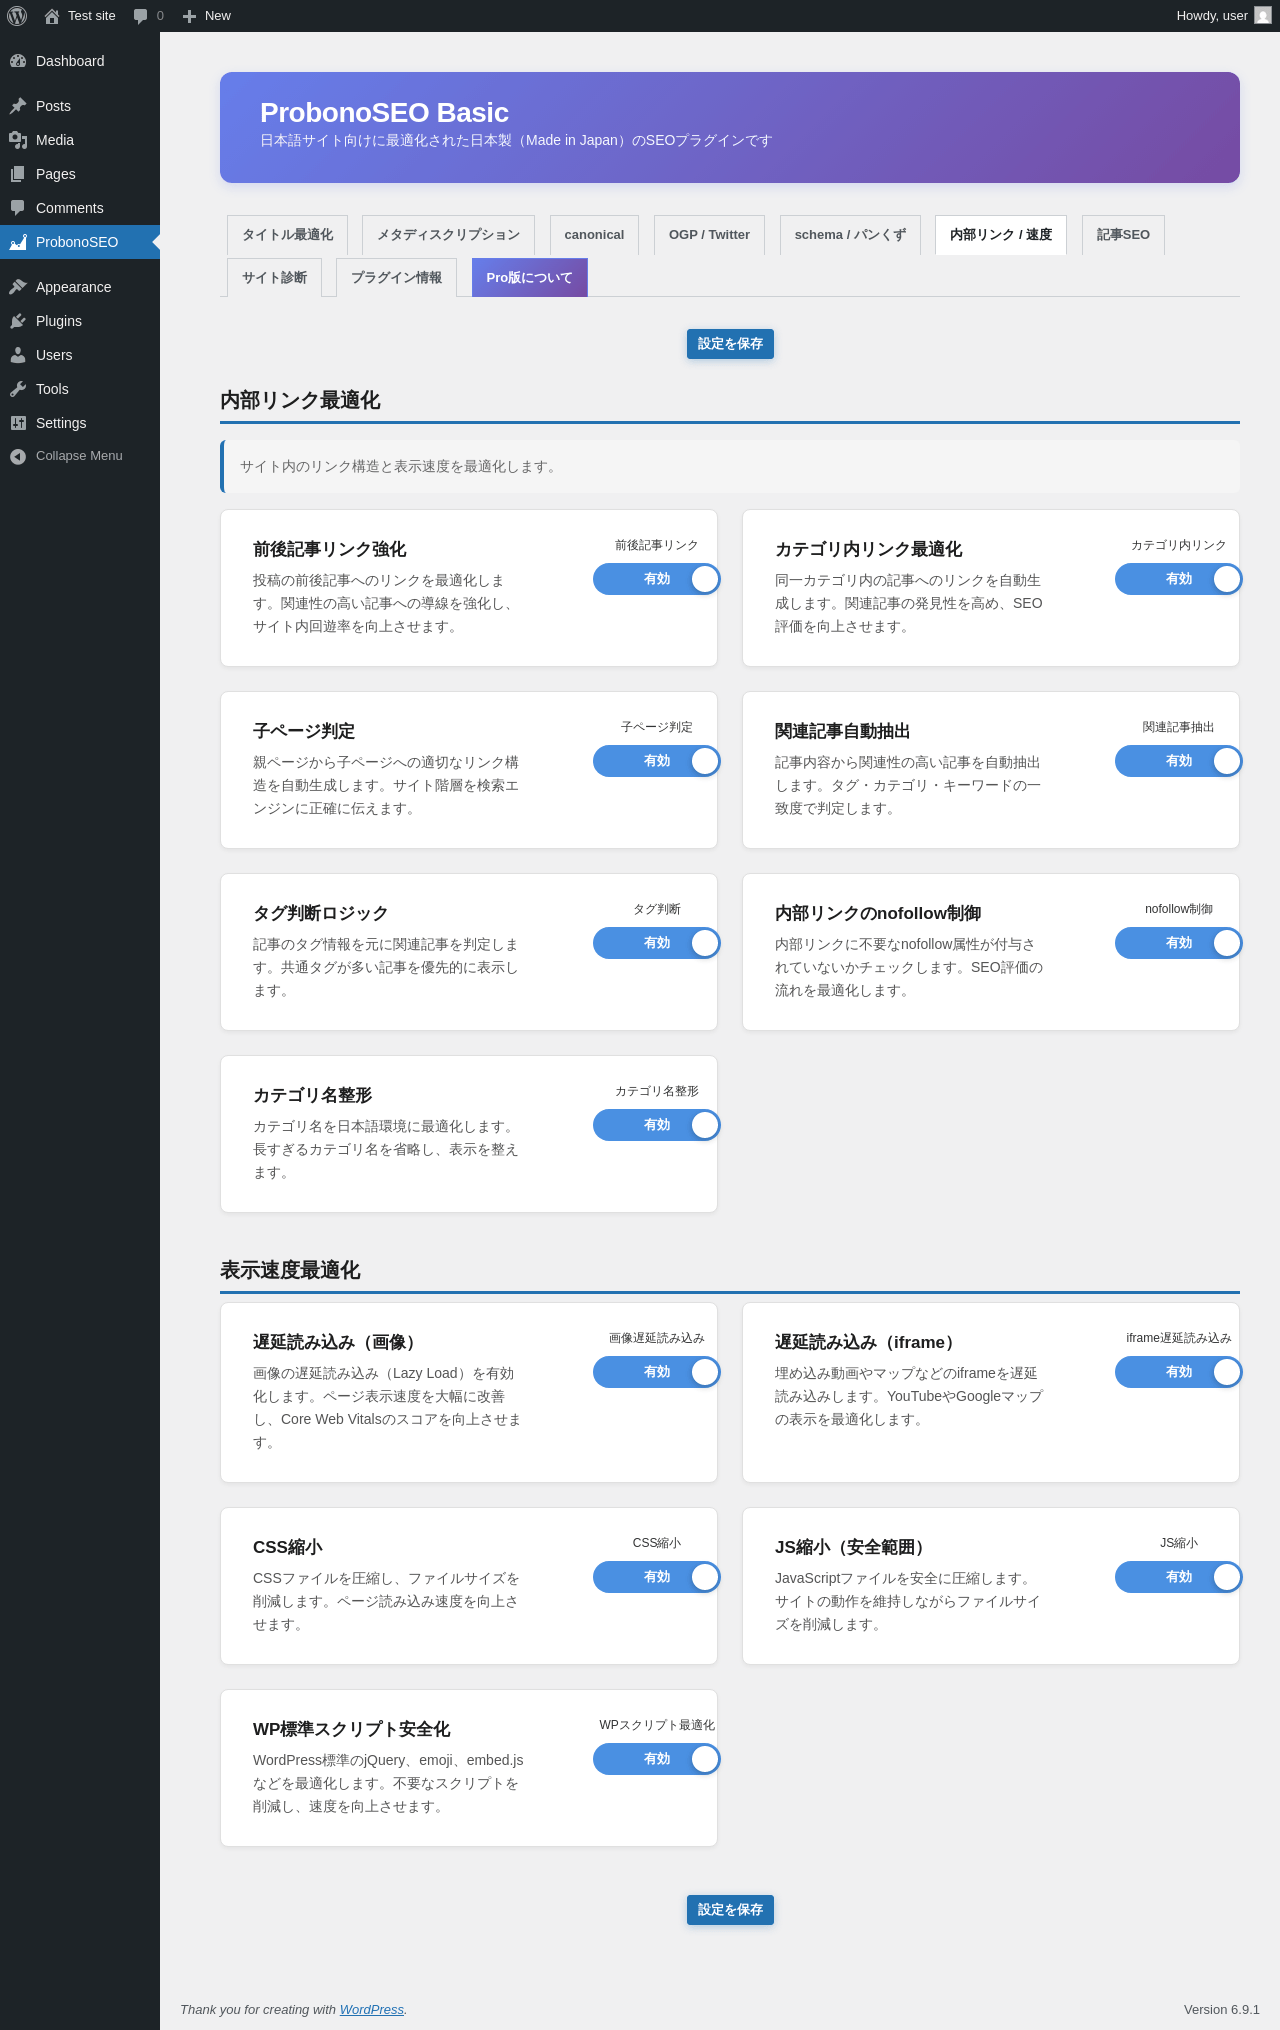Viewport: 1280px width, 2030px height.
Task: Switch to the メタディスクリプション tab
Action: tap(448, 235)
